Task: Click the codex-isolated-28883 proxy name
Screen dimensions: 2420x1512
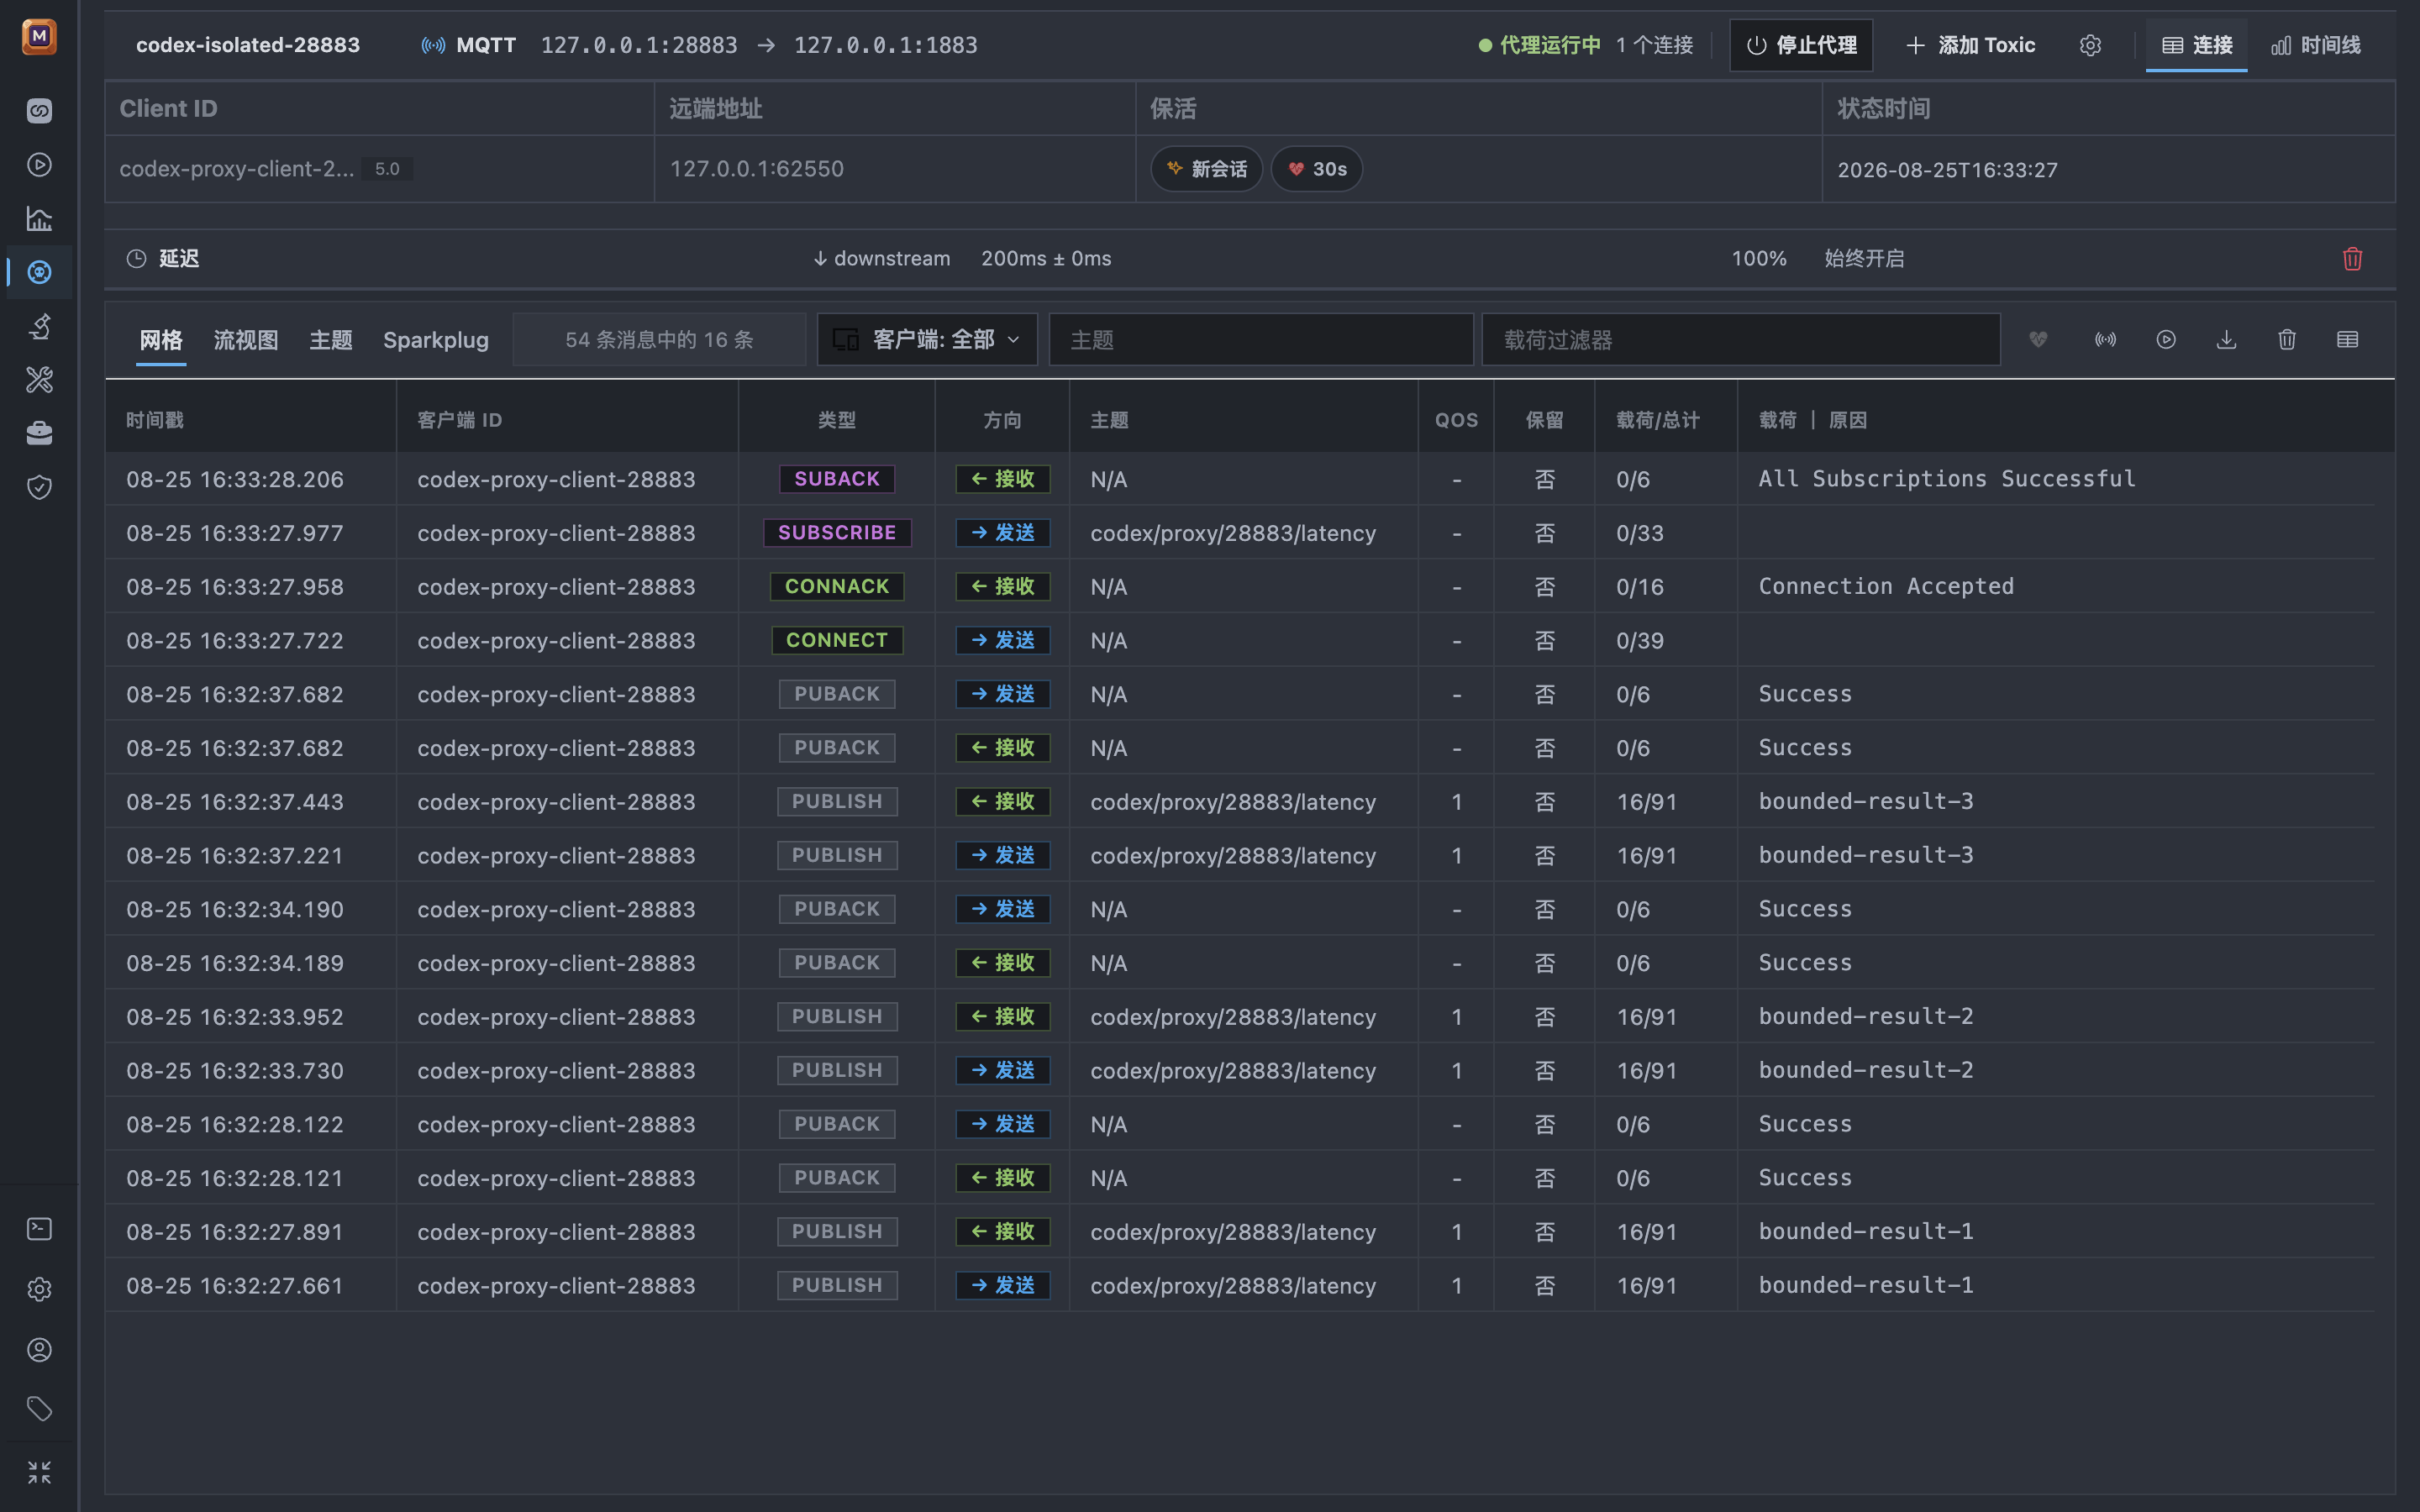Action: [248, 45]
